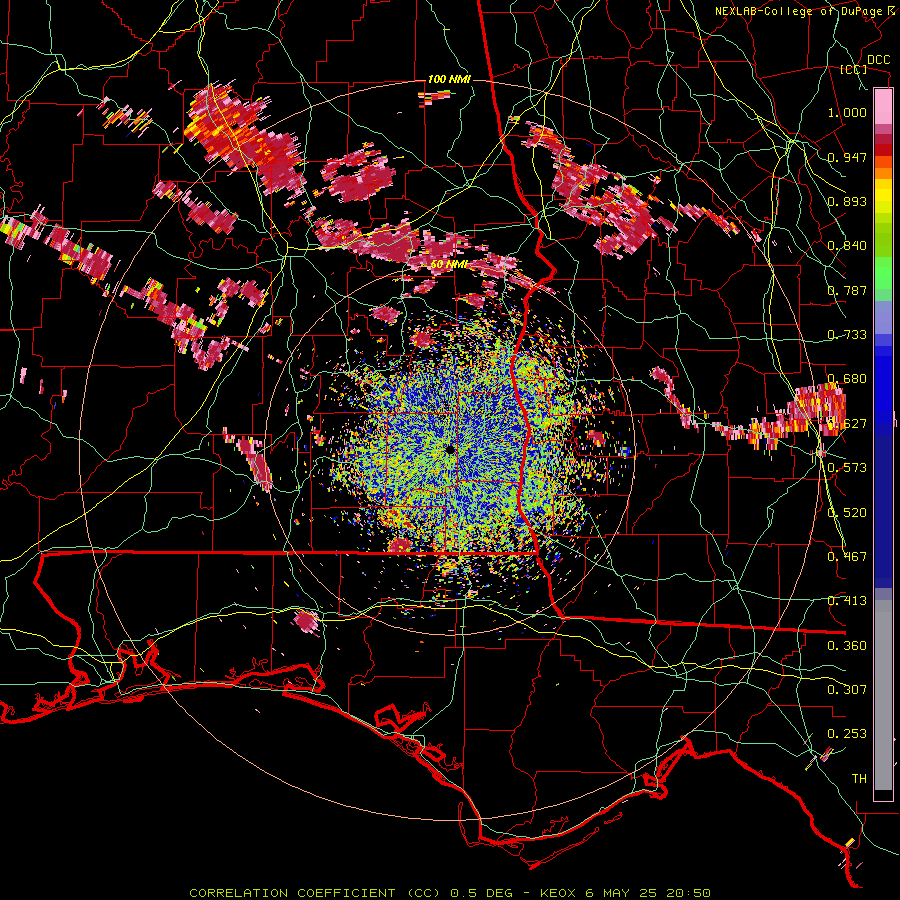Select the 0.467 scale value
This screenshot has width=900, height=900.
847,556
